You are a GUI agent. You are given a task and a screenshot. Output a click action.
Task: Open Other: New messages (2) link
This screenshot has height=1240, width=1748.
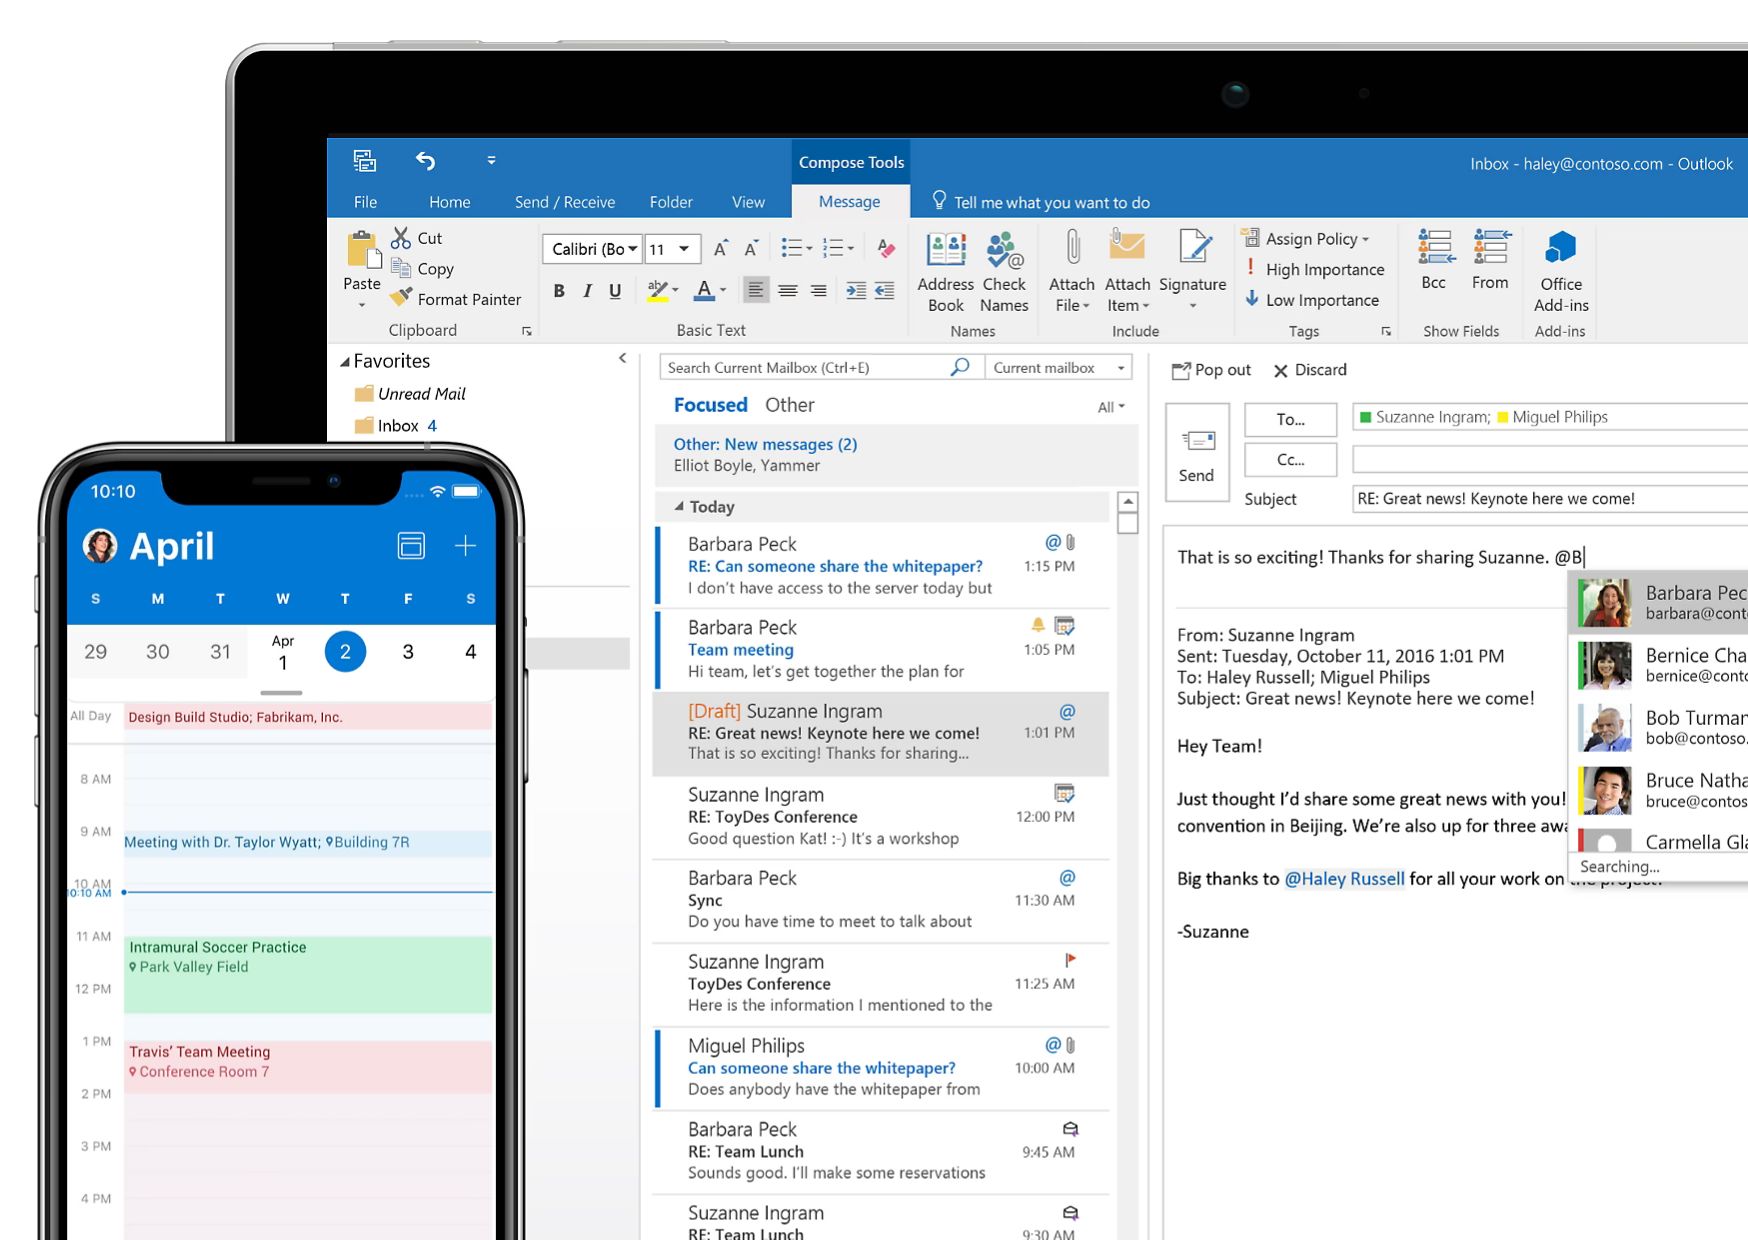[765, 444]
